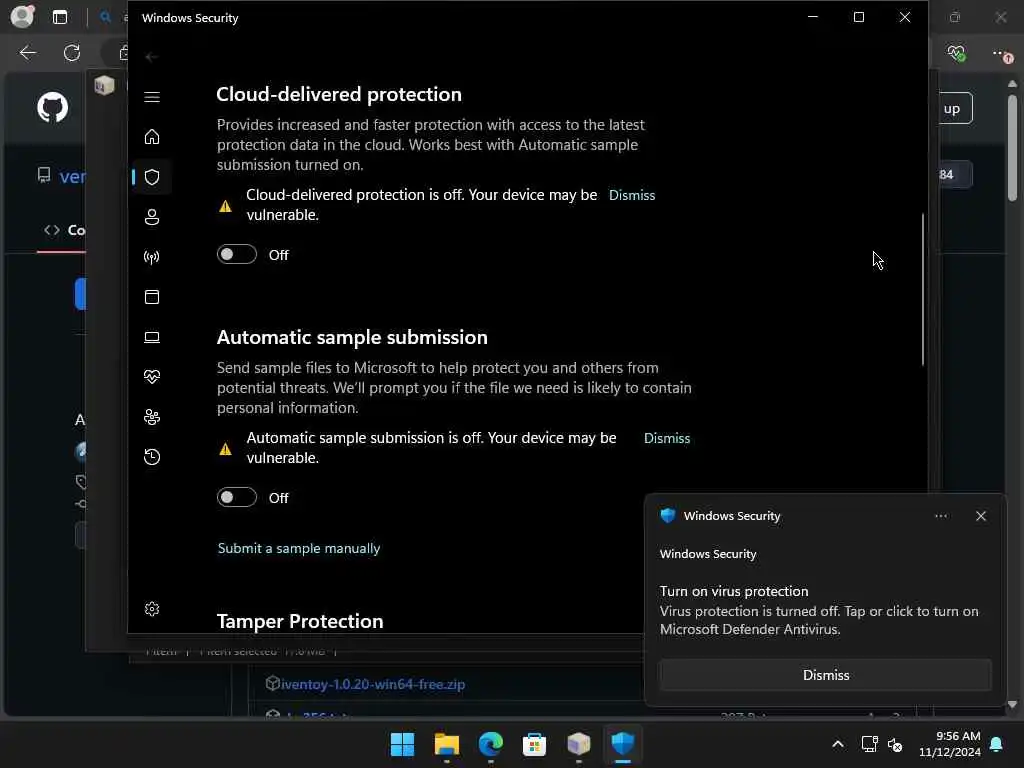This screenshot has width=1024, height=768.
Task: Click the Tamper Protection heading
Action: click(300, 621)
